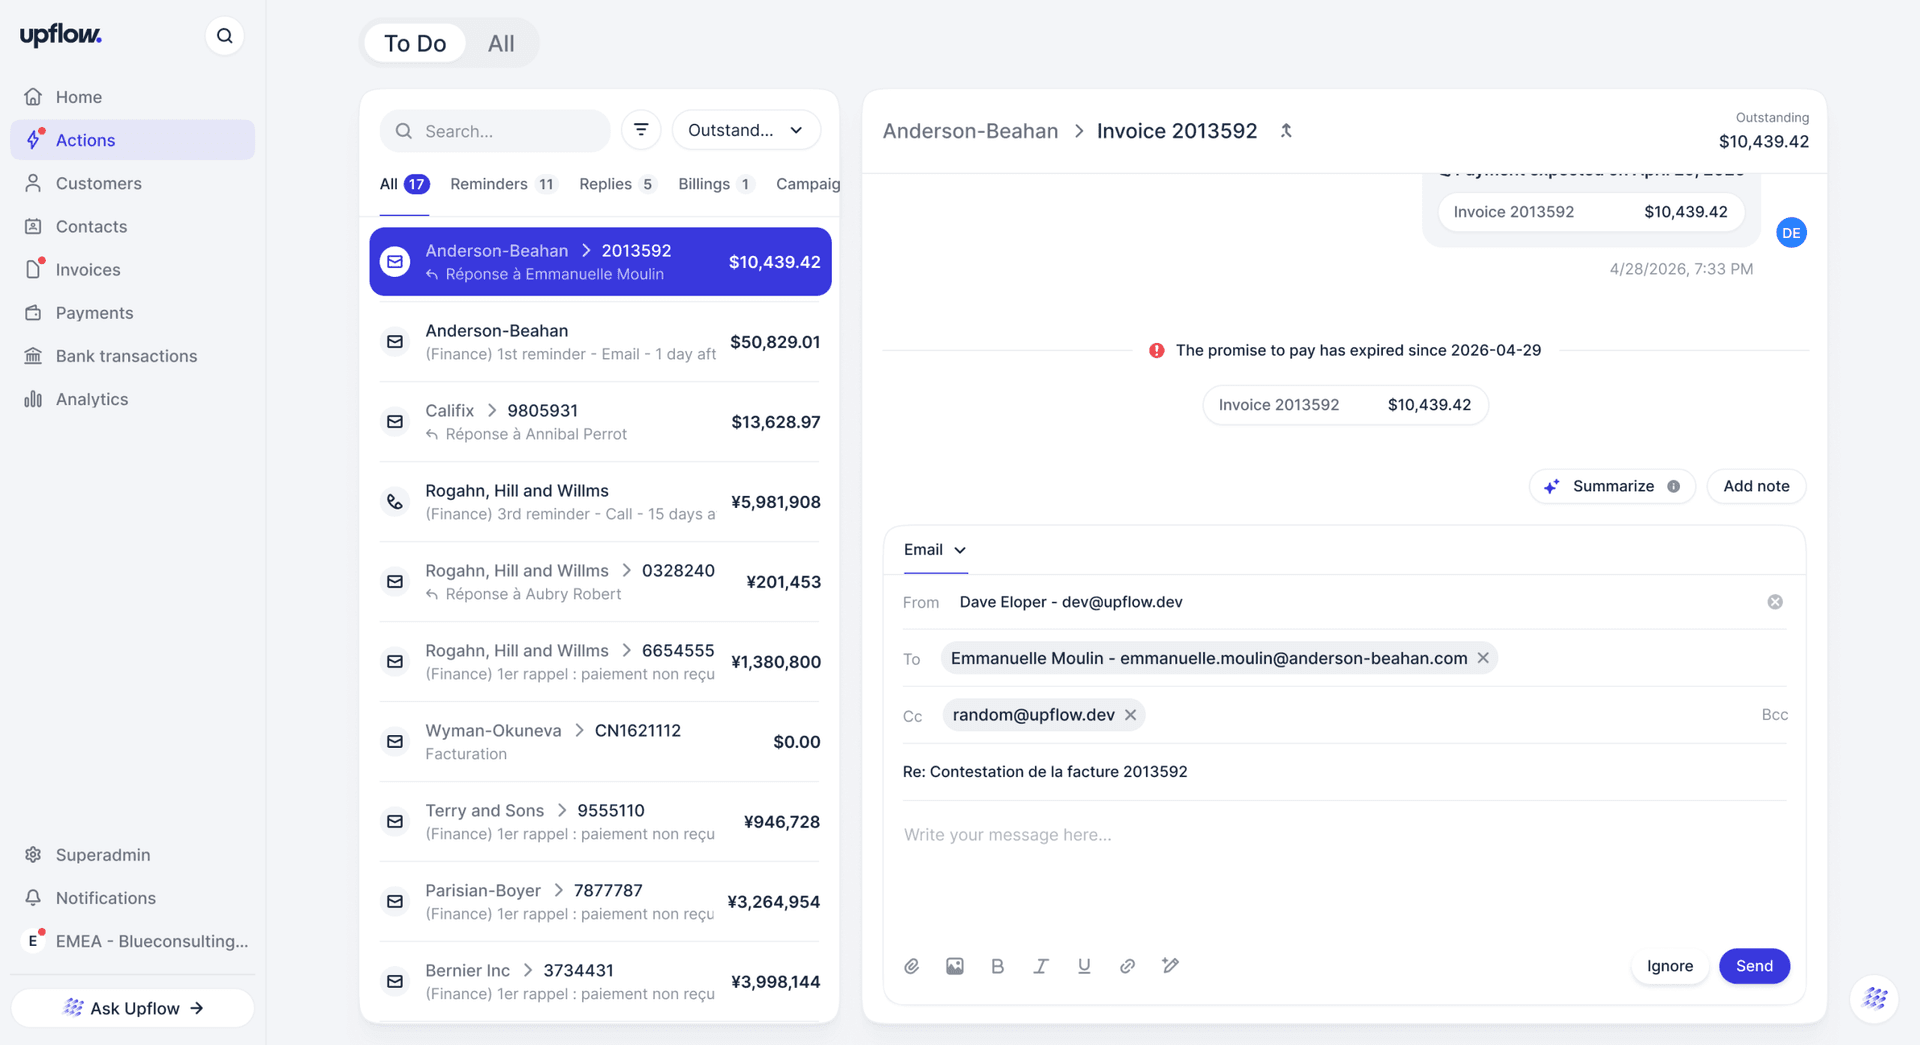Click the Invoice 2013592 chip under expired promise
Image resolution: width=1920 pixels, height=1045 pixels.
1345,405
